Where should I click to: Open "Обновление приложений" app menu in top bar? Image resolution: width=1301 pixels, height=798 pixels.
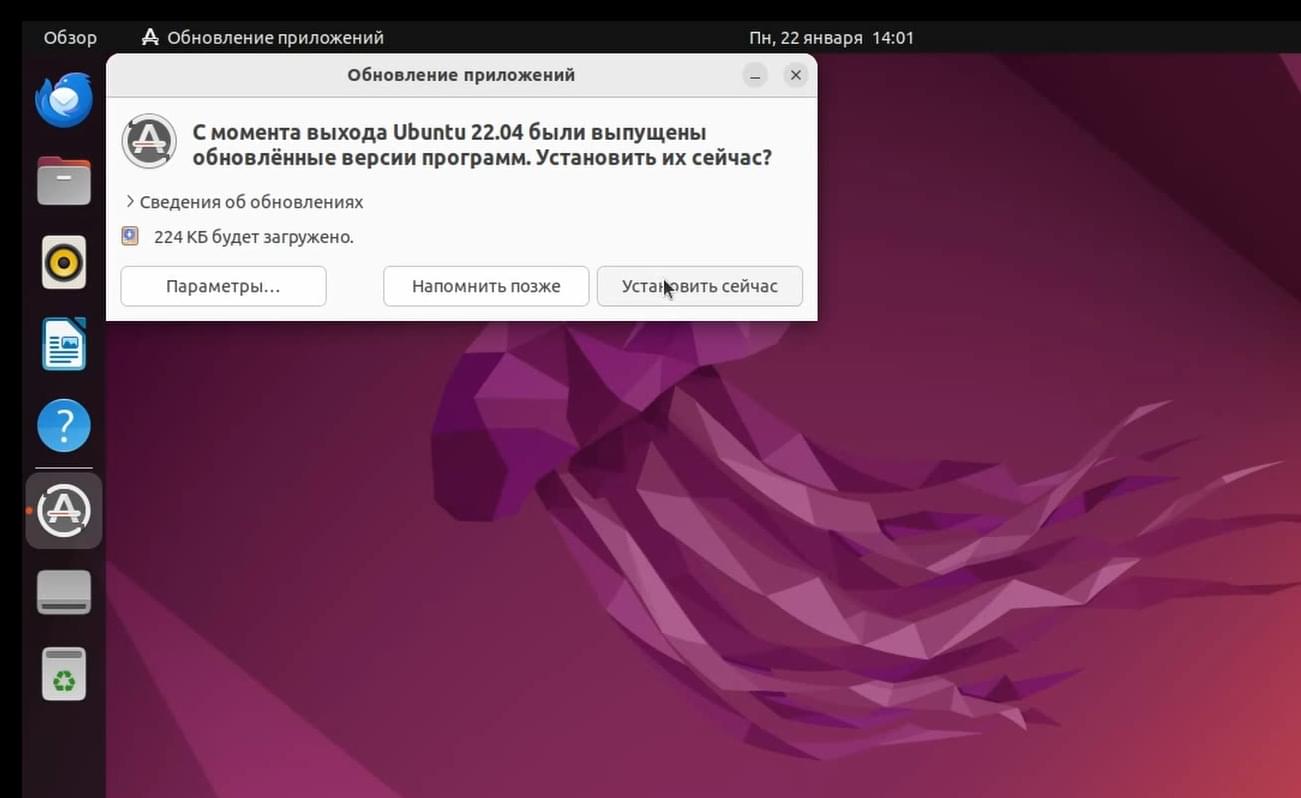click(x=263, y=38)
